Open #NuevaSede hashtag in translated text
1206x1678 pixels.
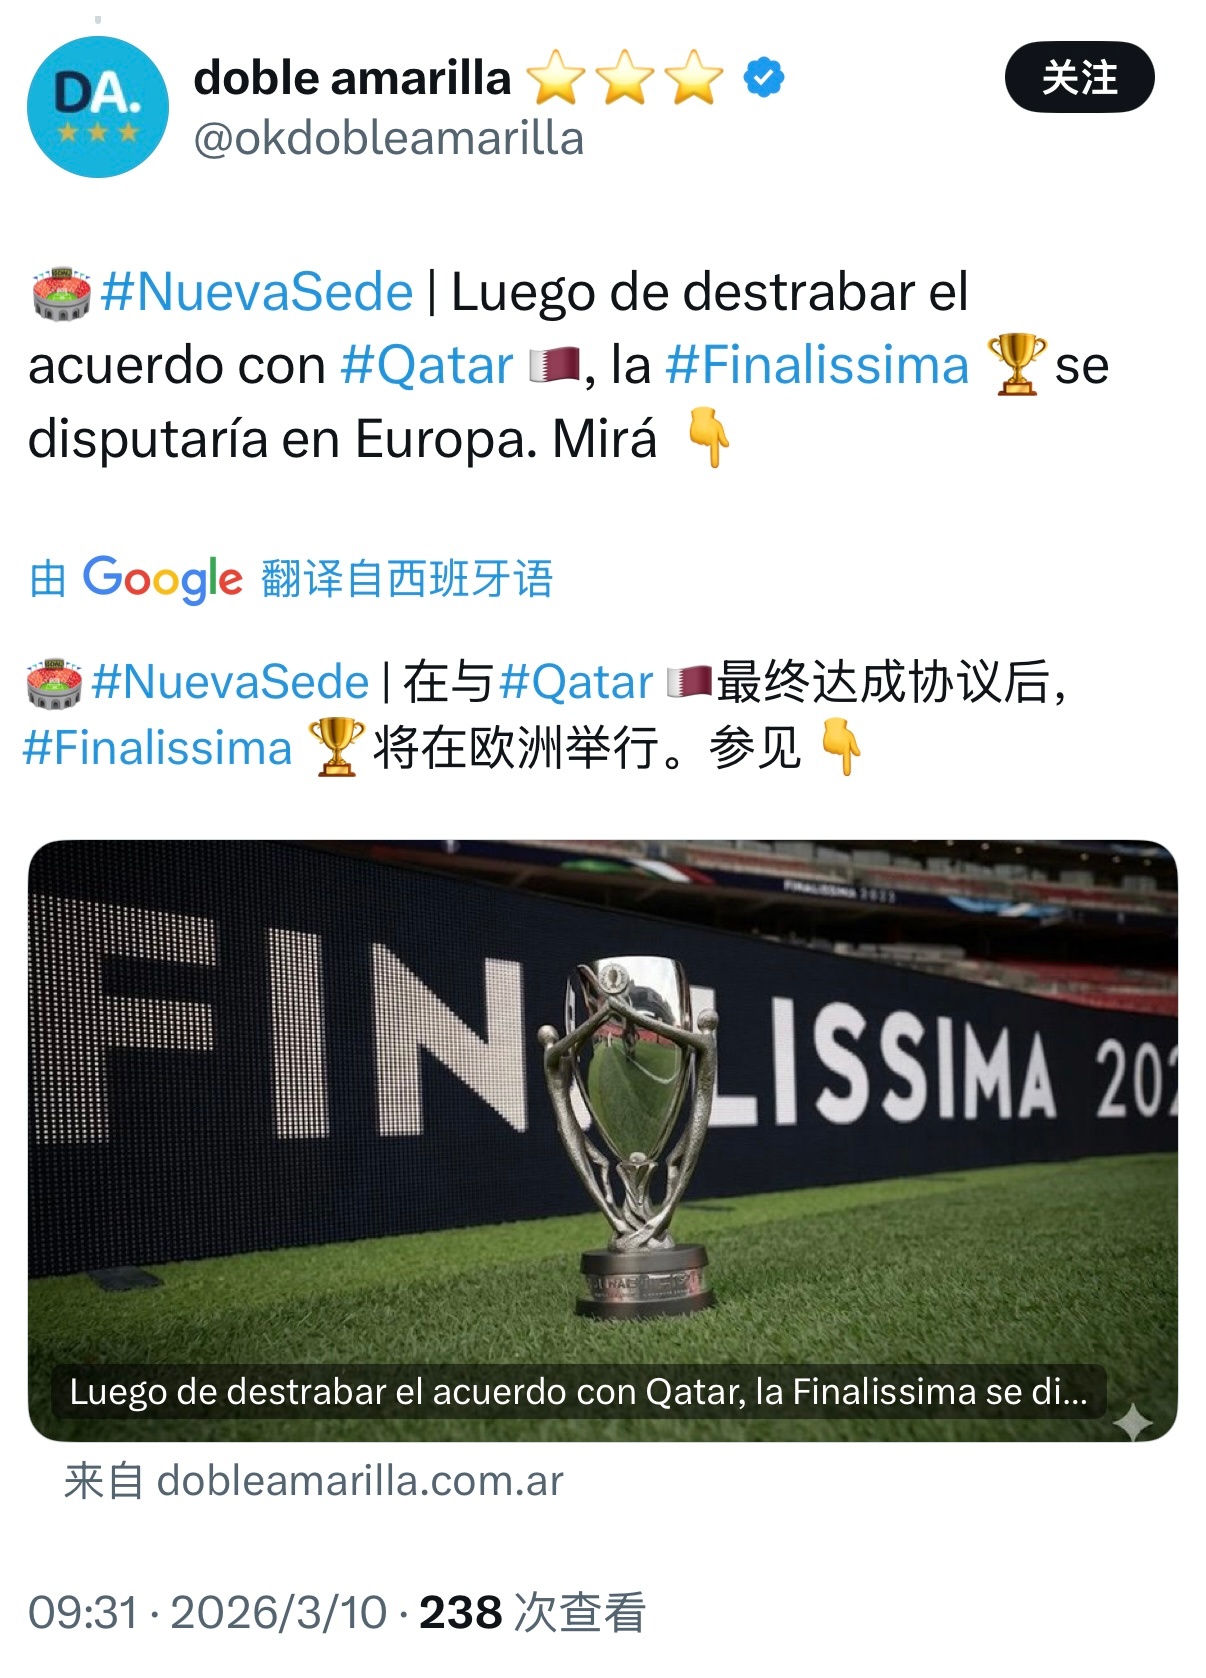(230, 682)
